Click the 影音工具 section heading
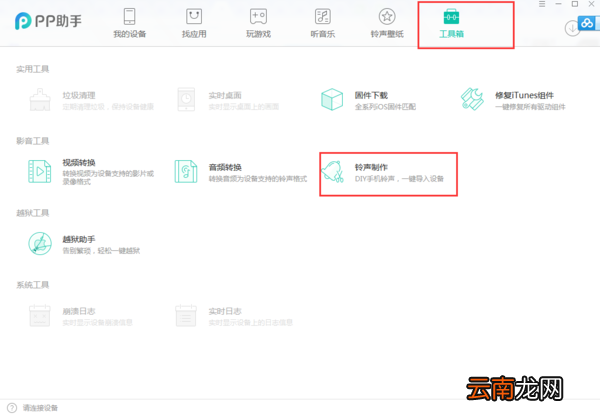 33,141
